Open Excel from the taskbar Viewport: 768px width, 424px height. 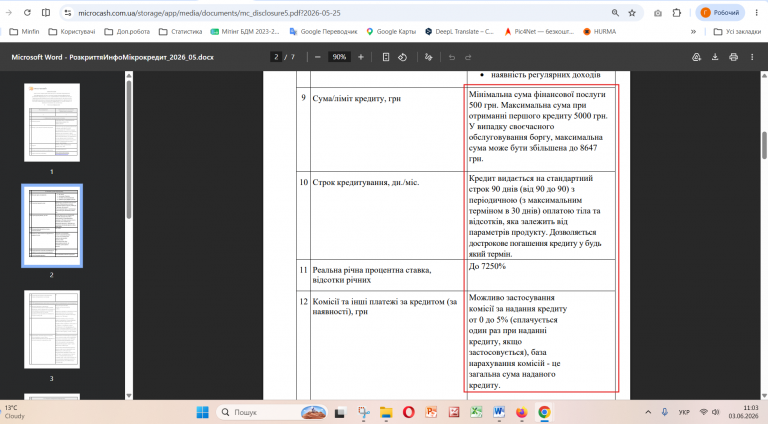[477, 412]
